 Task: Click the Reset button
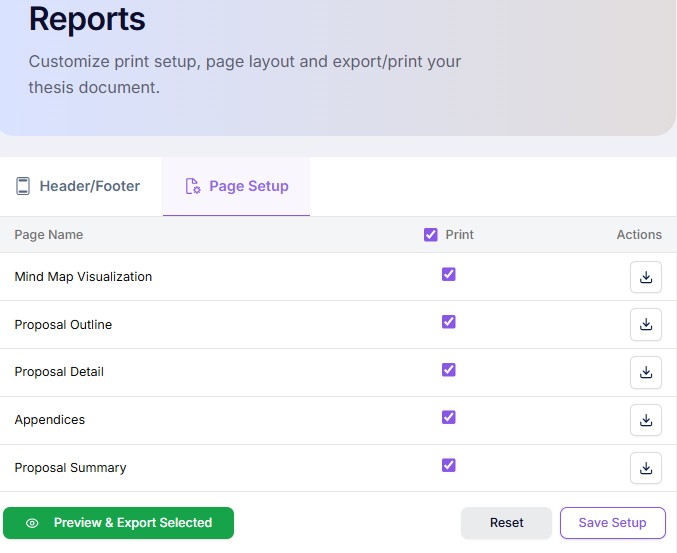[x=506, y=523]
